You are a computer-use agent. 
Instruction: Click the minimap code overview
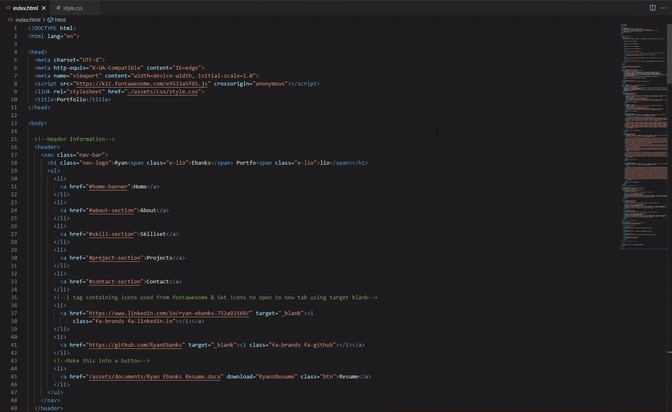[x=642, y=136]
